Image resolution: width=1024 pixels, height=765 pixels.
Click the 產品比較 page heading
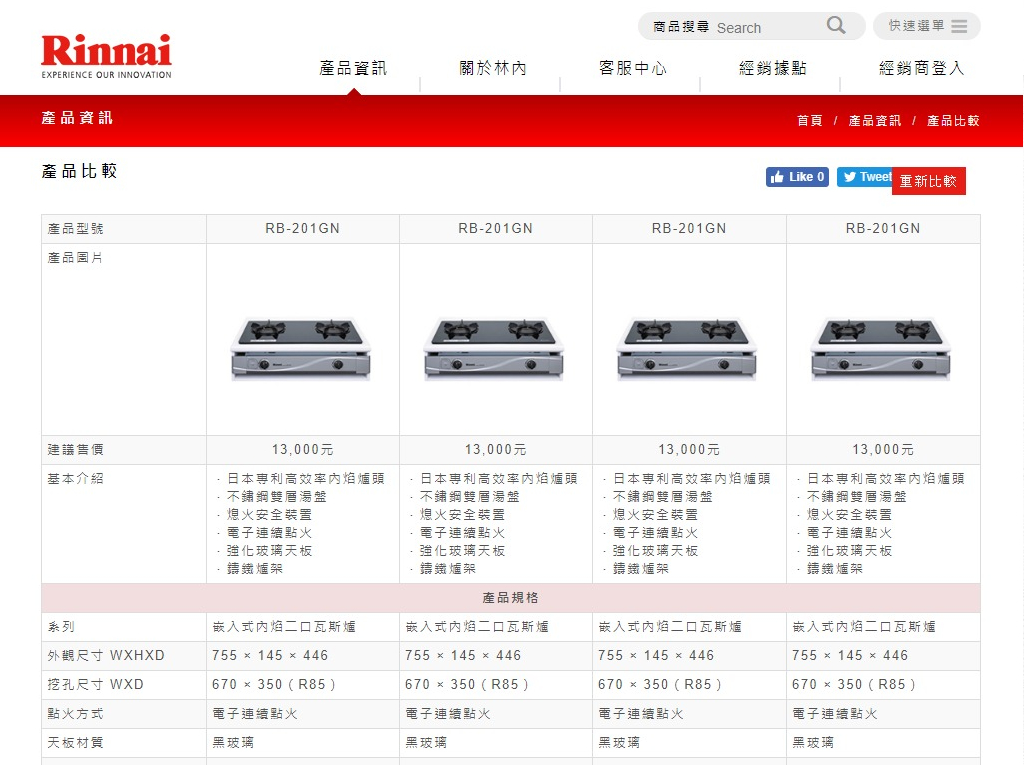pos(79,171)
